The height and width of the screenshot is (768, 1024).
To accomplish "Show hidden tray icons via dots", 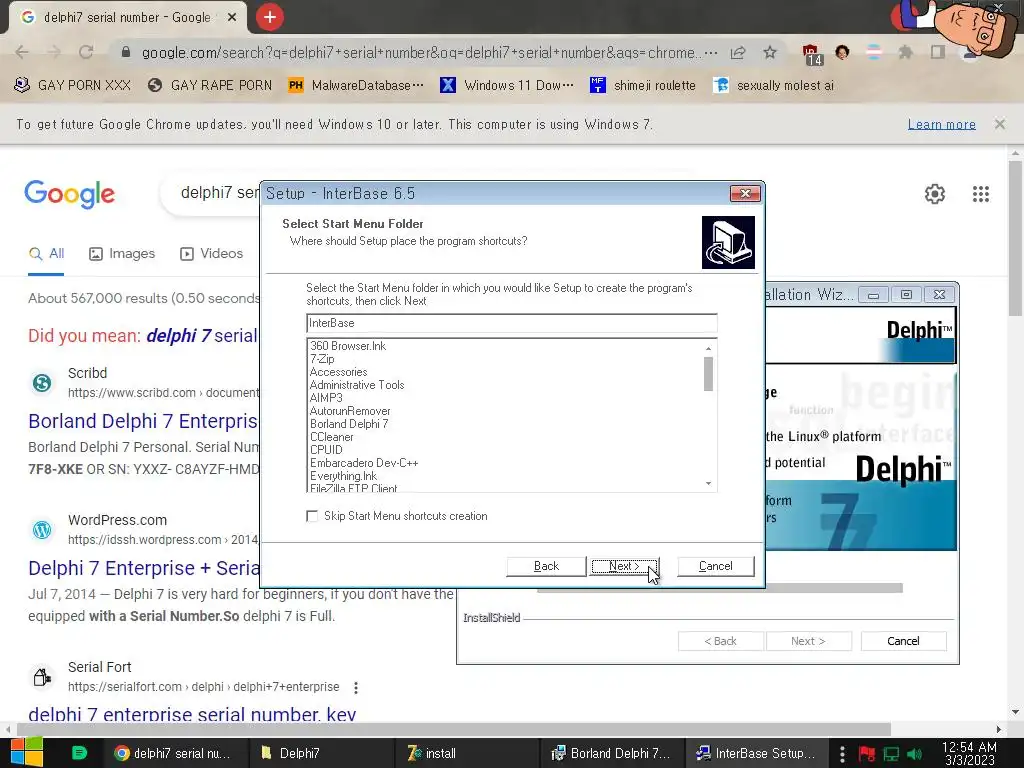I will point(842,754).
